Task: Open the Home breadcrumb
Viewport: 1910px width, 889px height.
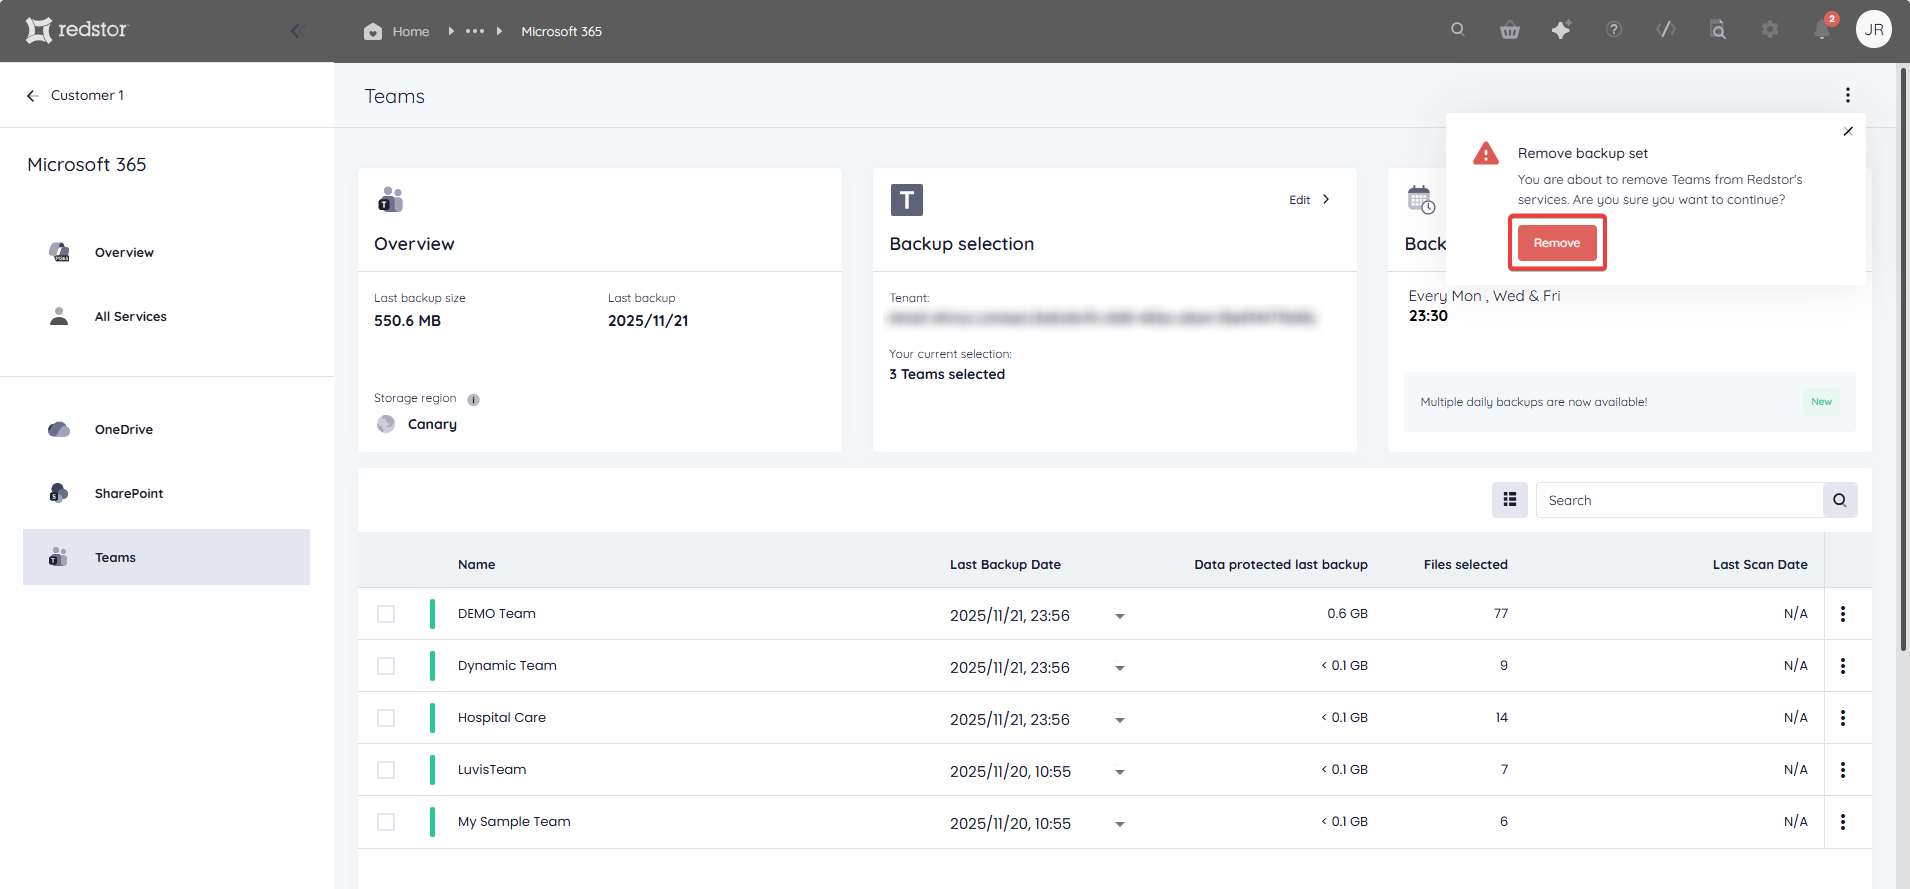Action: pyautogui.click(x=397, y=31)
